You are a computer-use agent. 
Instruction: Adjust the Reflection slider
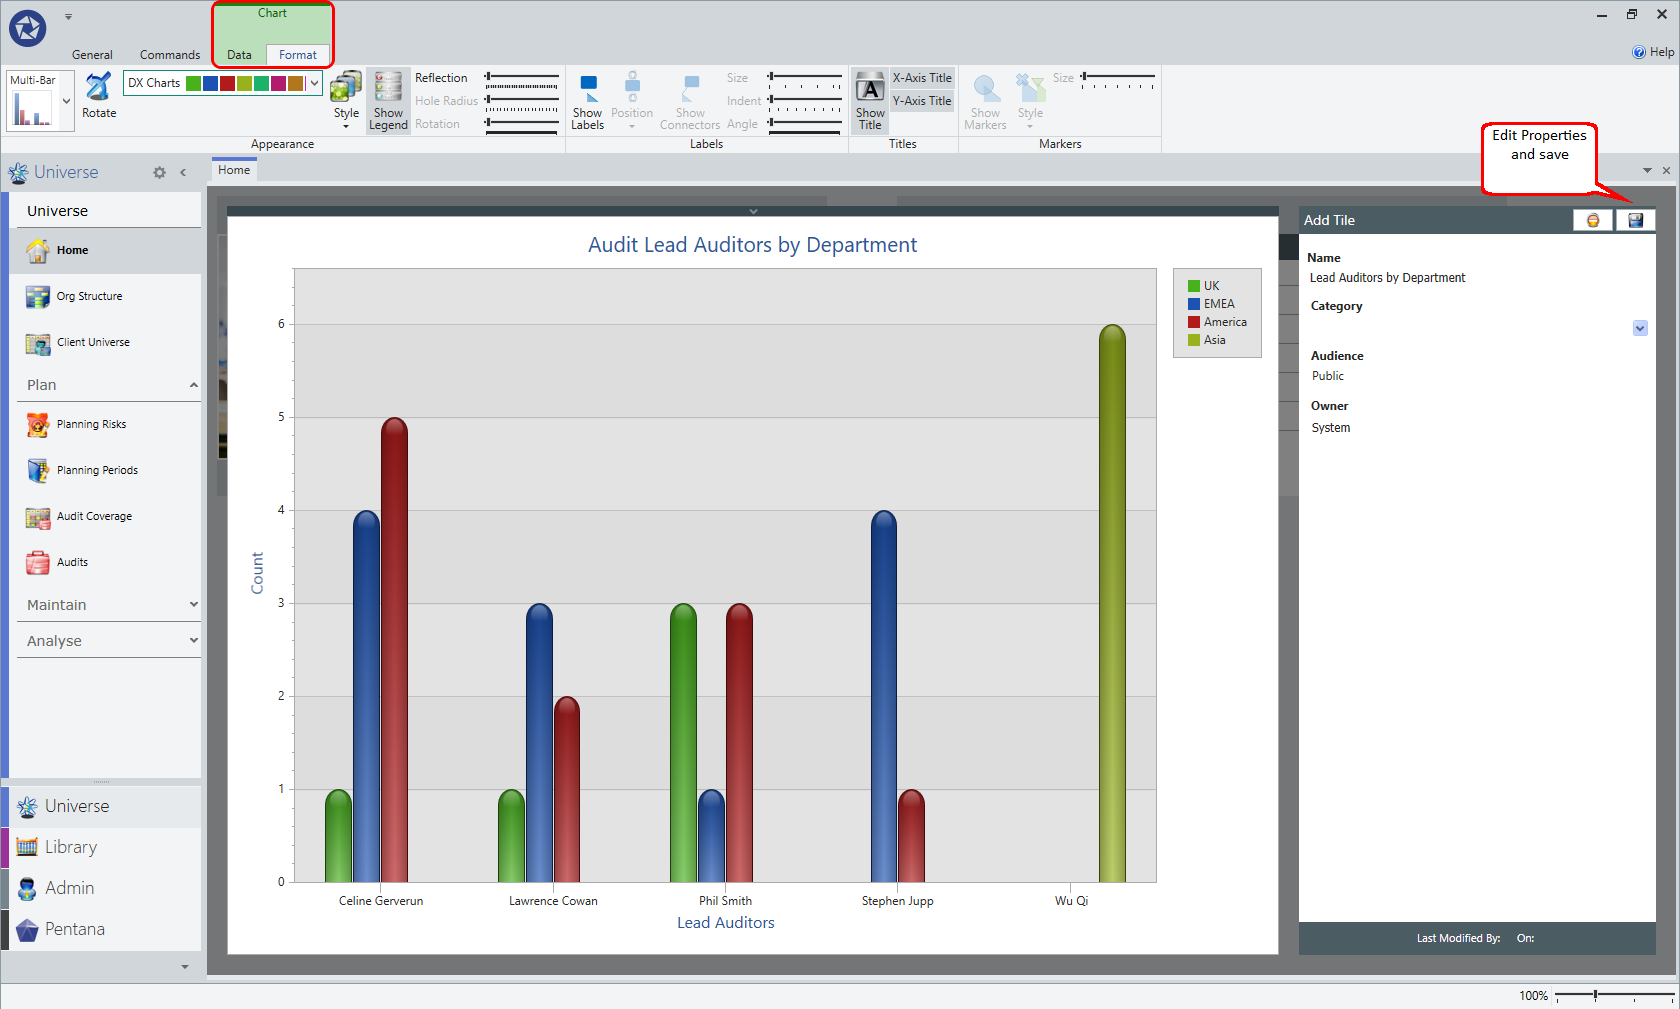(522, 78)
